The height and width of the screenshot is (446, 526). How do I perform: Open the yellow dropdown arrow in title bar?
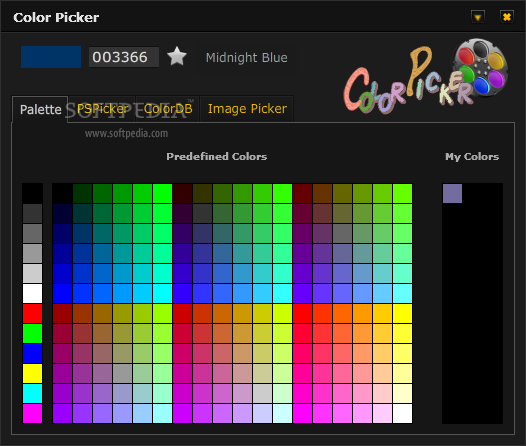[x=478, y=17]
